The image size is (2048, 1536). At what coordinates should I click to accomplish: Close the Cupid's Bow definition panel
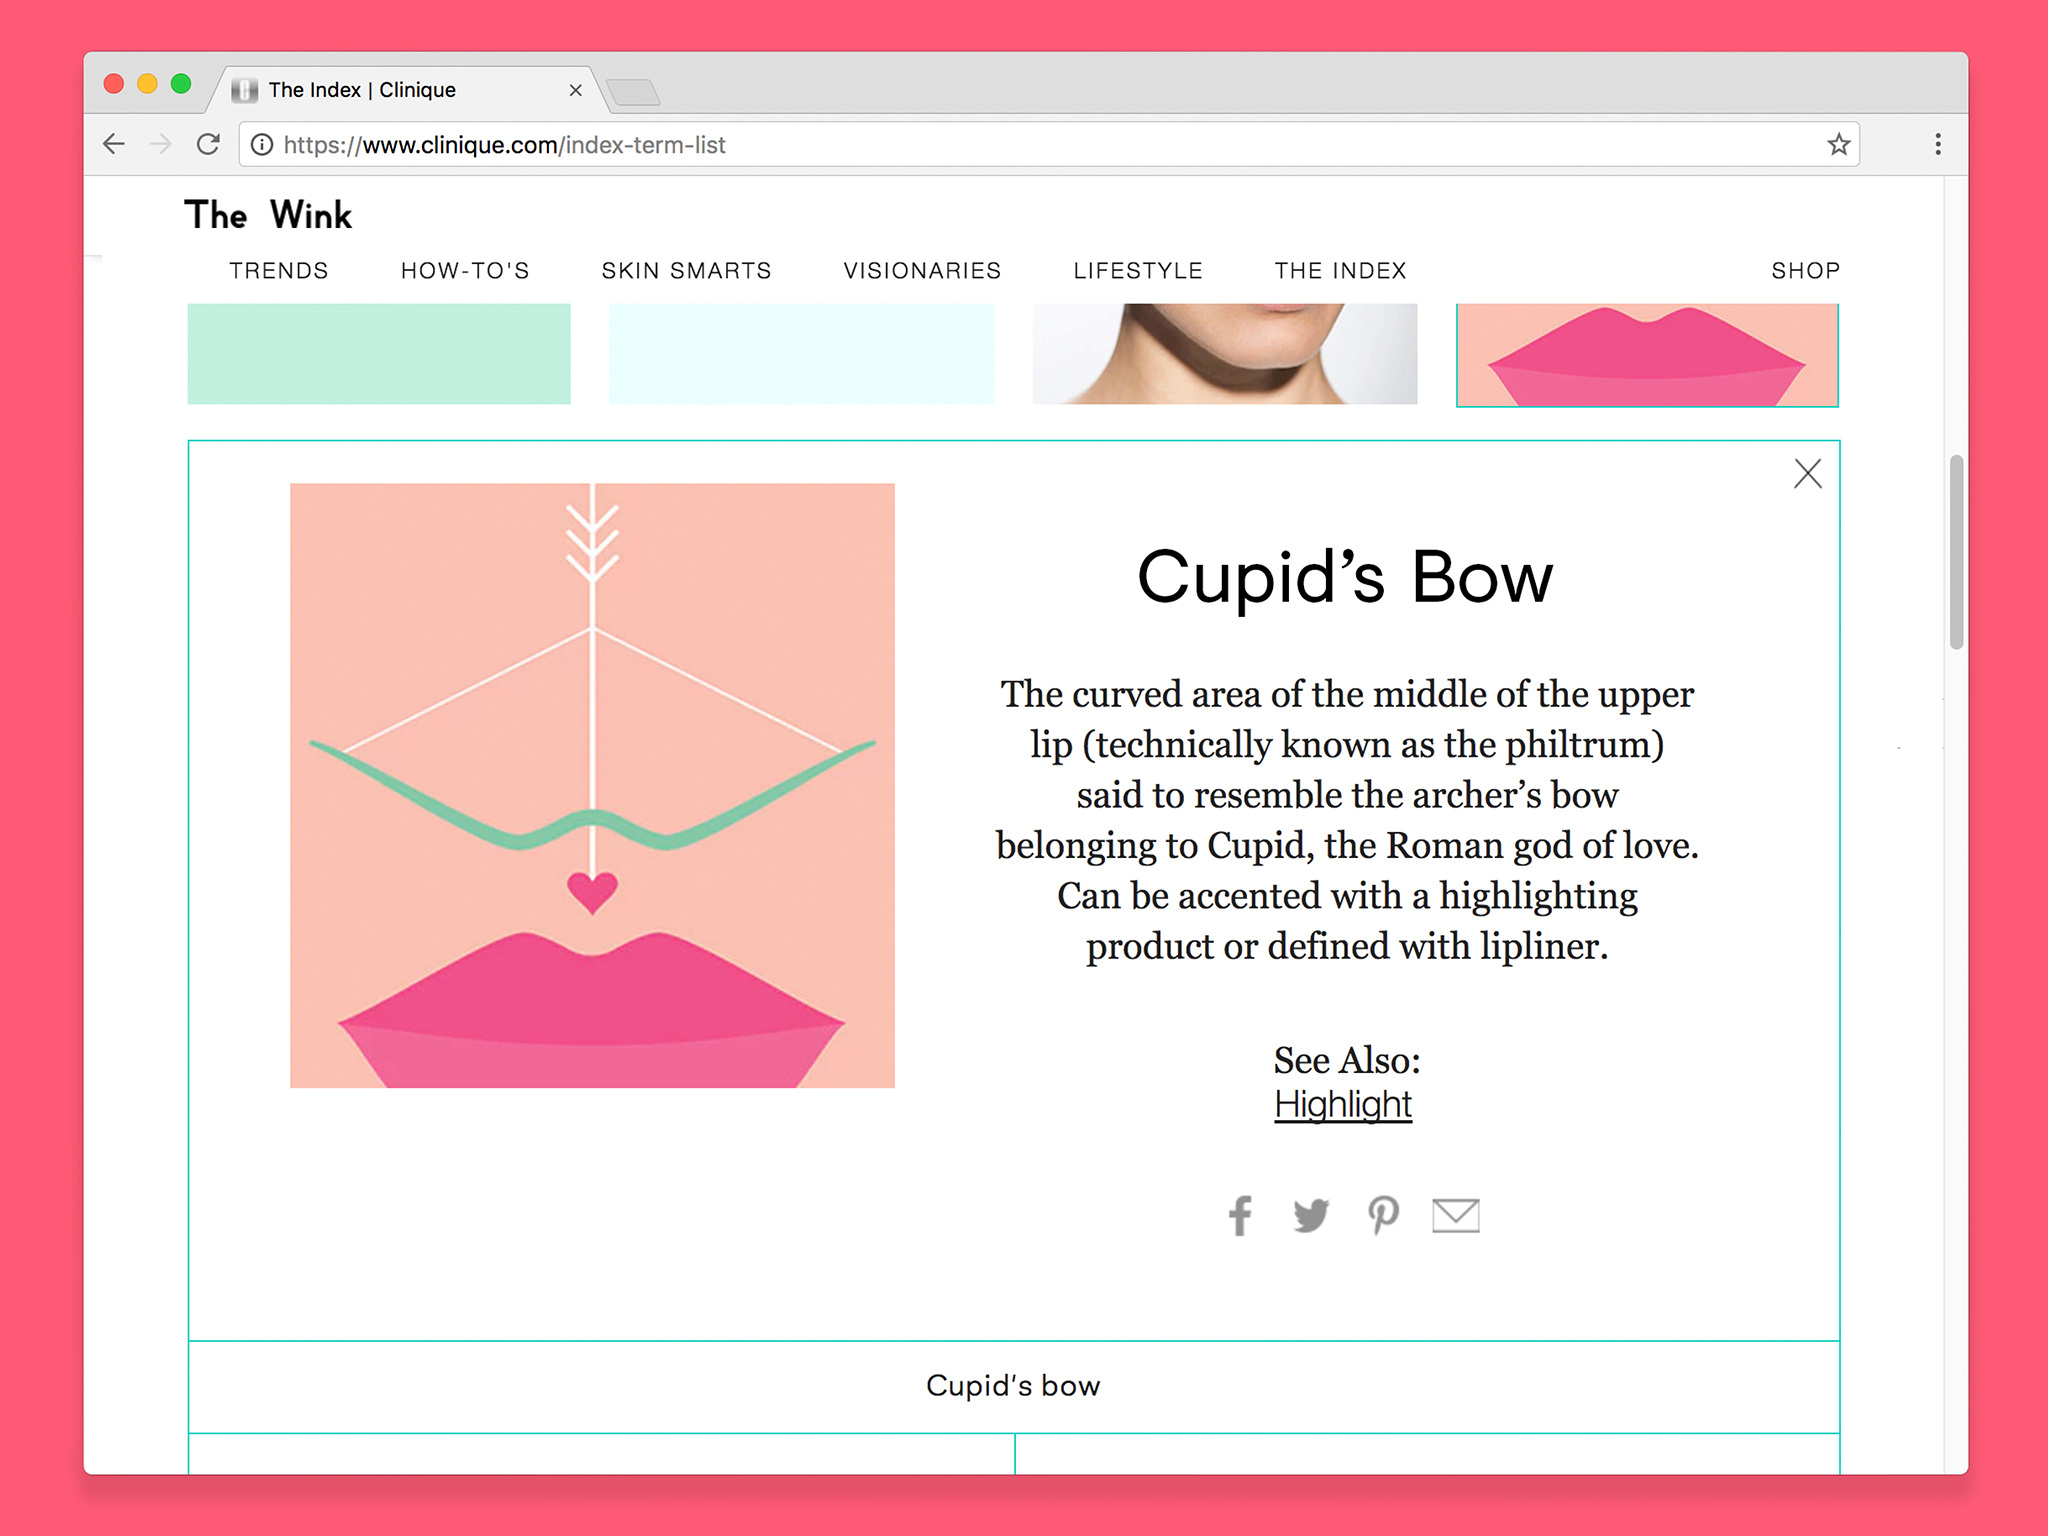1807,473
